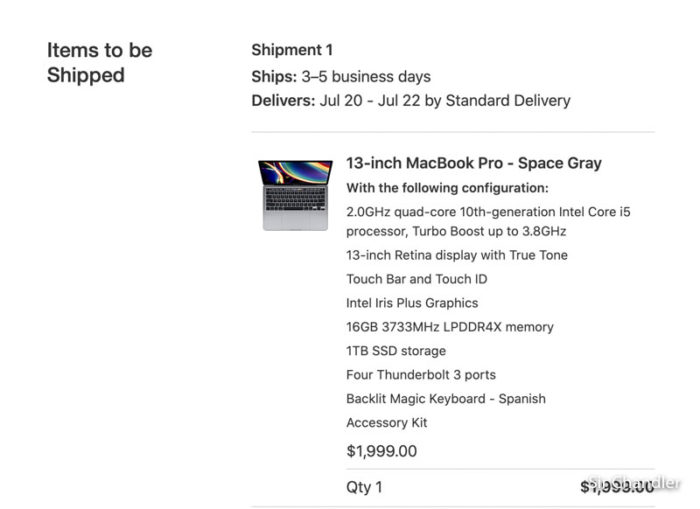The height and width of the screenshot is (509, 700).
Task: Click the total price beside Qty 1
Action: (617, 487)
